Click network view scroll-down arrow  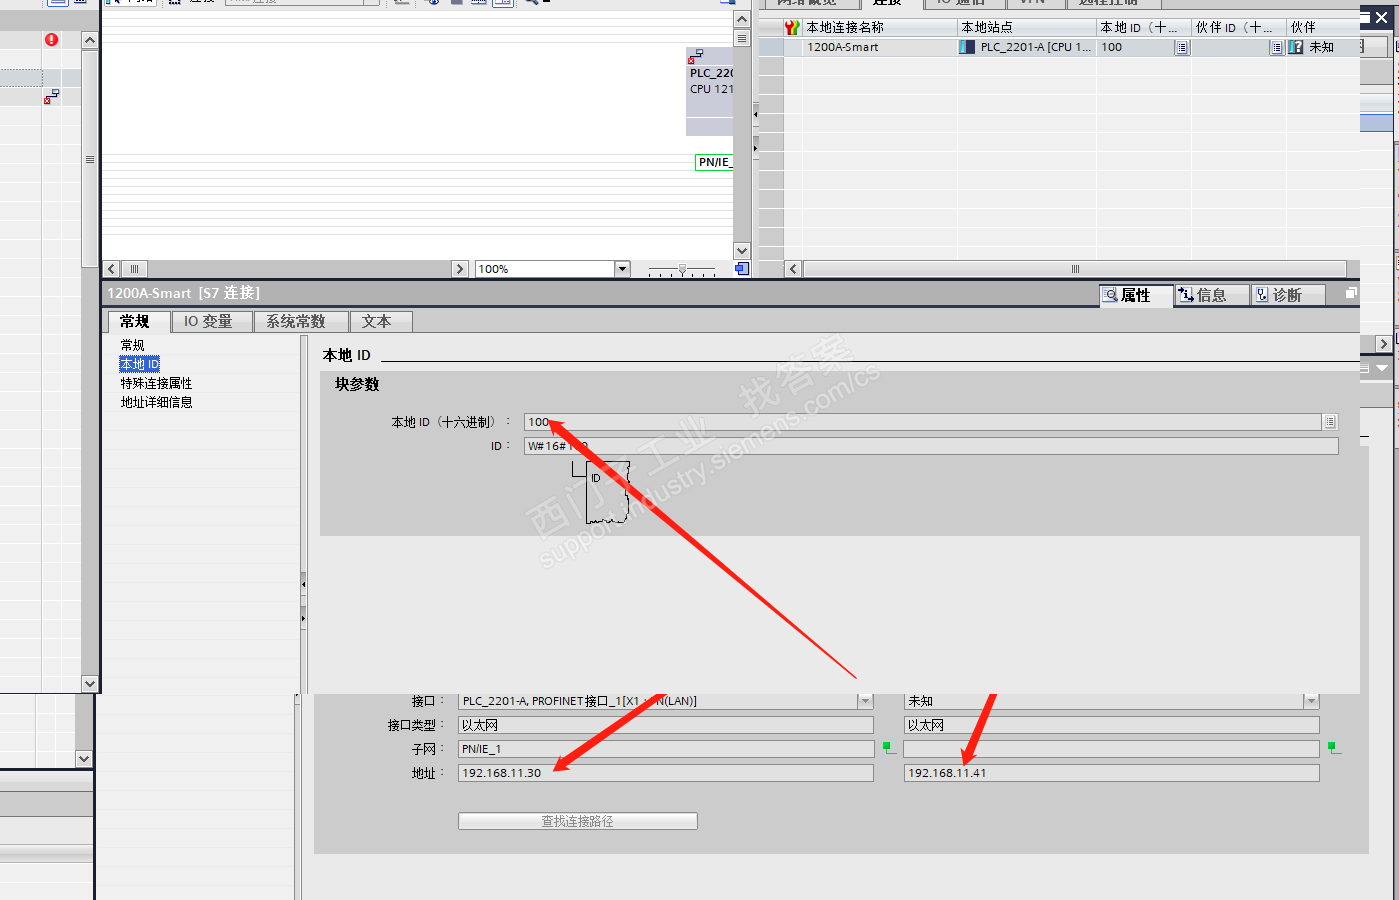tap(742, 251)
